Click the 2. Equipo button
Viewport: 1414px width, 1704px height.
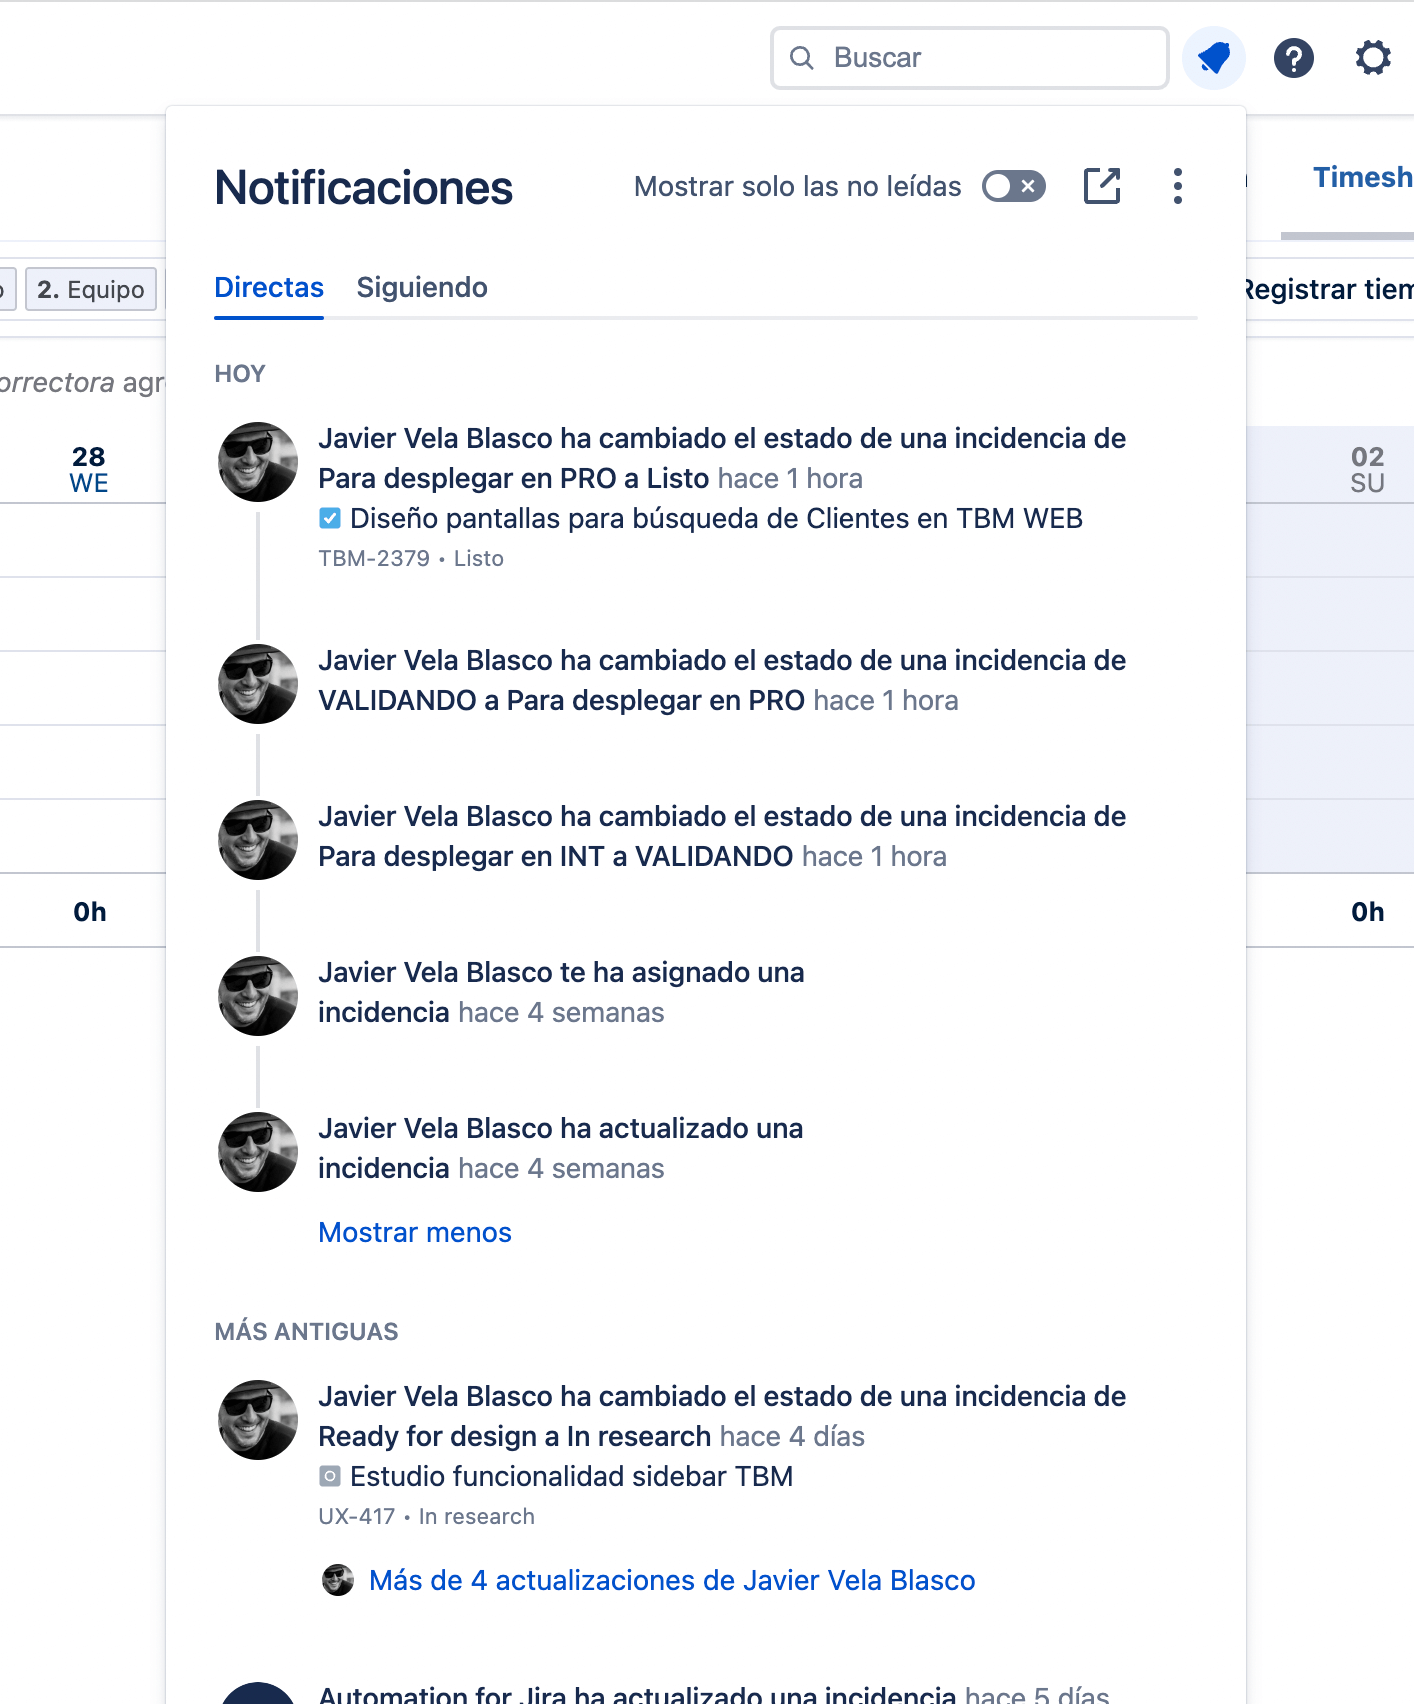91,290
